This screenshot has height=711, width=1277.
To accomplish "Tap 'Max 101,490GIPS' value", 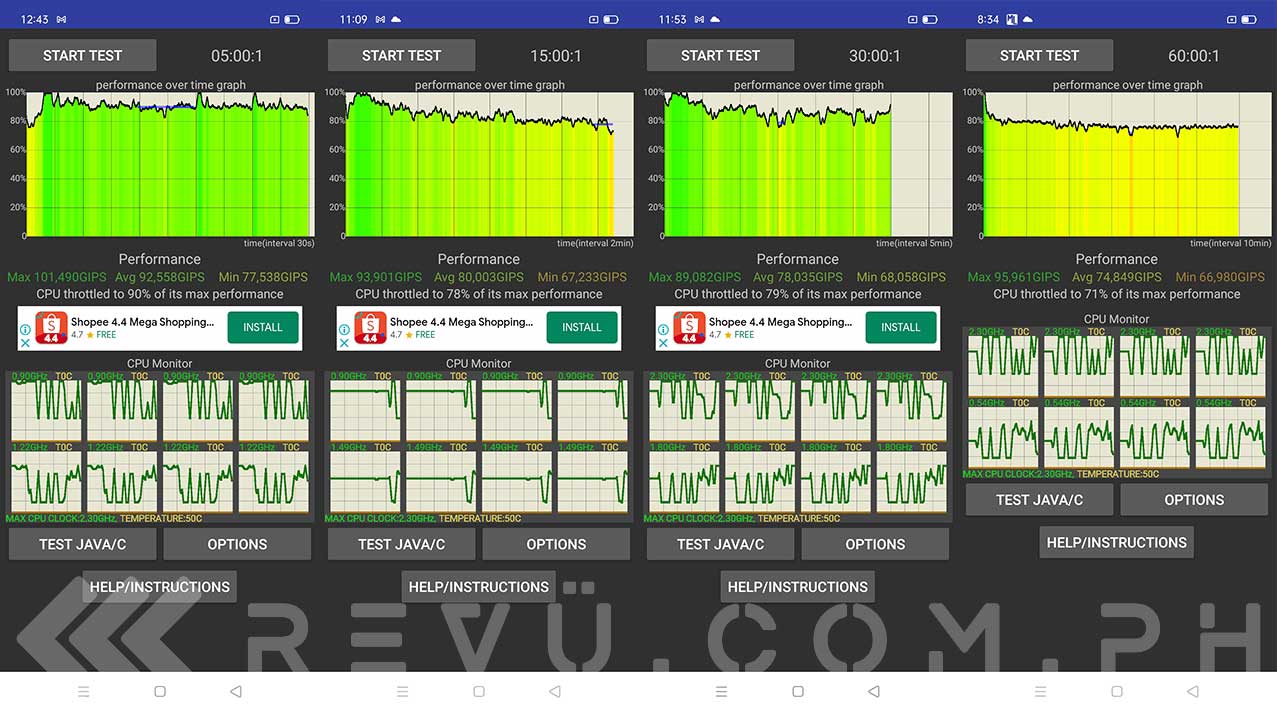I will (56, 277).
